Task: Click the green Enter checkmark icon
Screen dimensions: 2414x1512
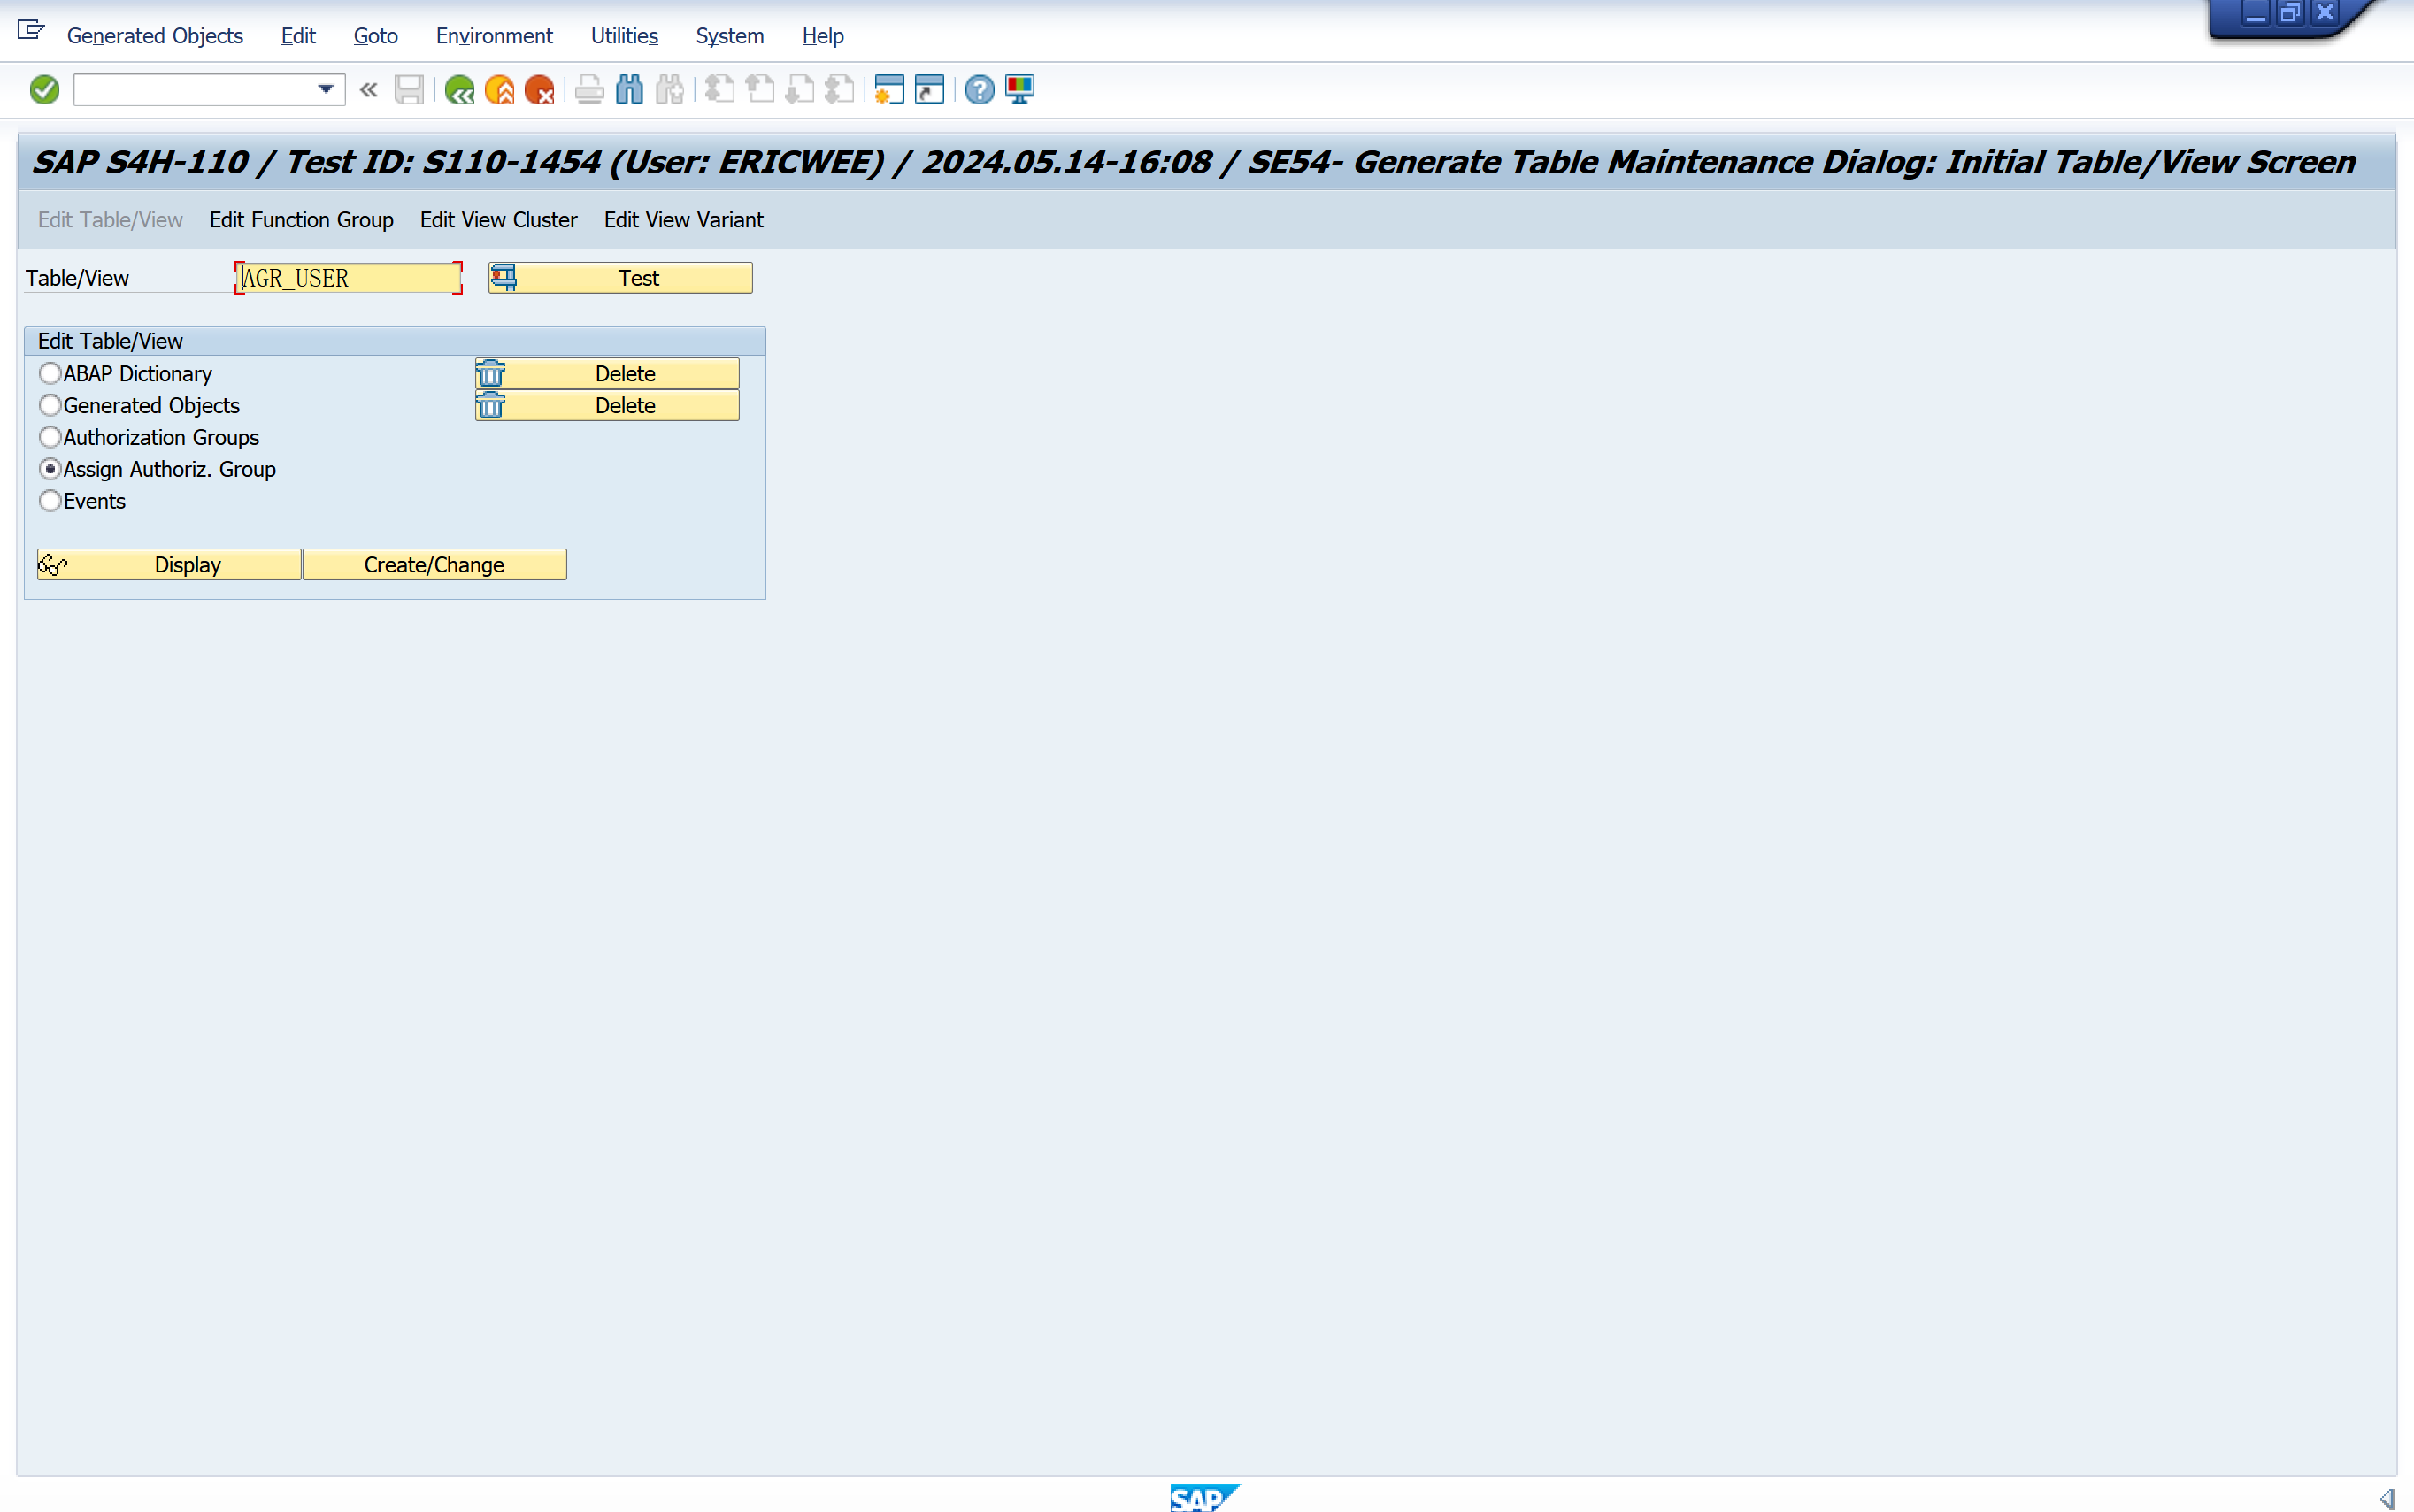Action: (44, 90)
